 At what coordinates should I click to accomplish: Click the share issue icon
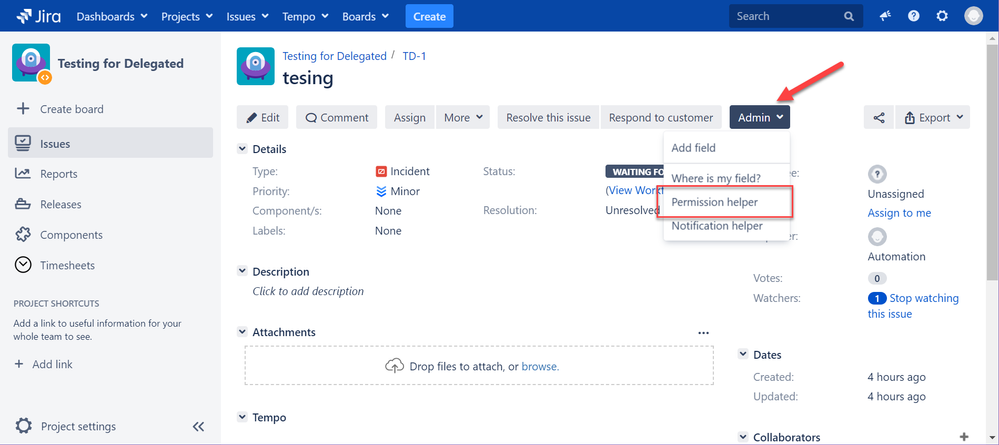click(x=879, y=117)
